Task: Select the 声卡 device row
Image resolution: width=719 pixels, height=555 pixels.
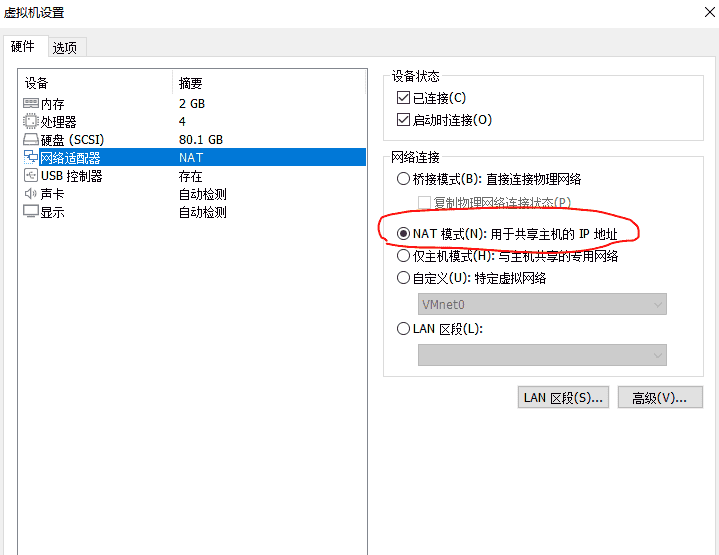Action: tap(194, 194)
